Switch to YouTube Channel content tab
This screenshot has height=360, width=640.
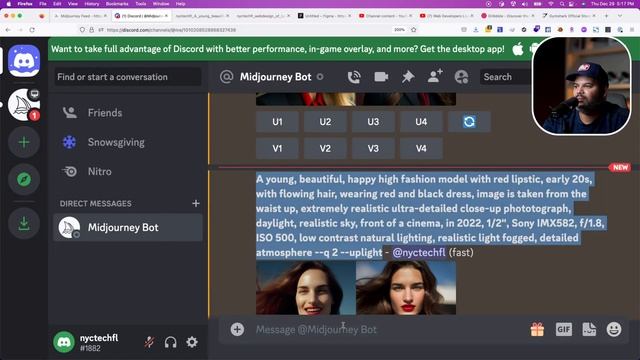coord(386,16)
